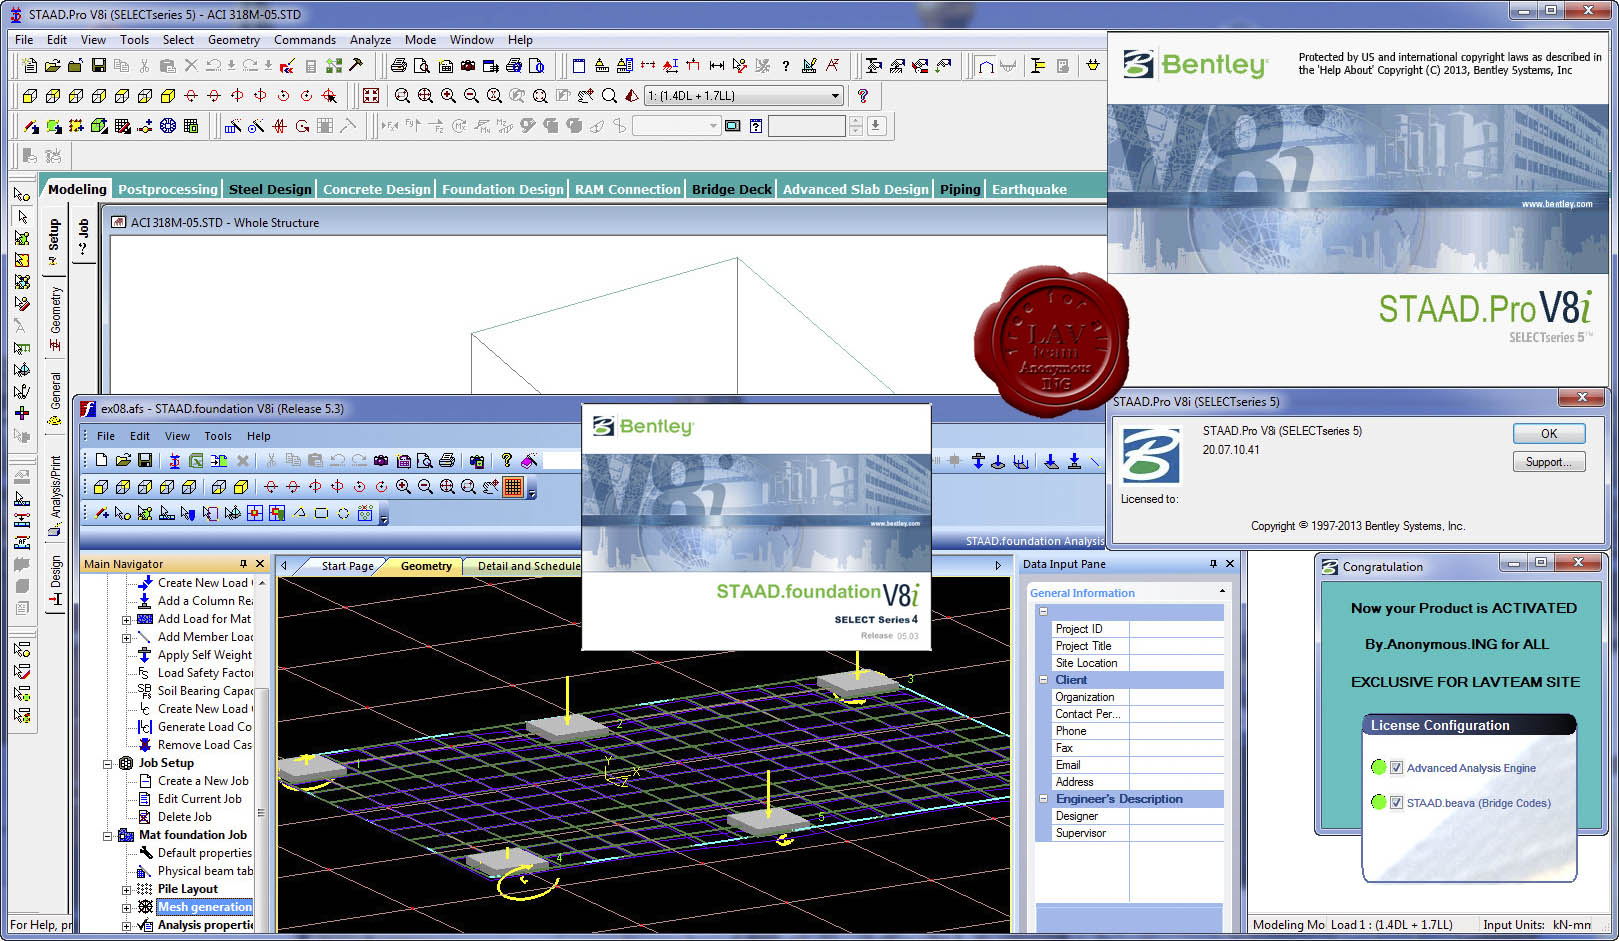Click OK in the About dialog
The height and width of the screenshot is (941, 1619).
coord(1549,434)
